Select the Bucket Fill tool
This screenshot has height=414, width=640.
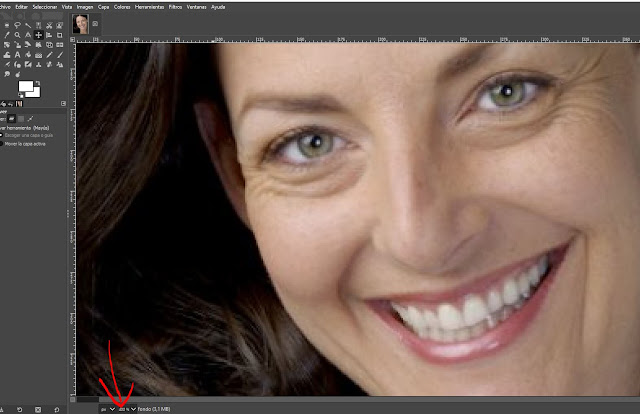click(x=28, y=55)
